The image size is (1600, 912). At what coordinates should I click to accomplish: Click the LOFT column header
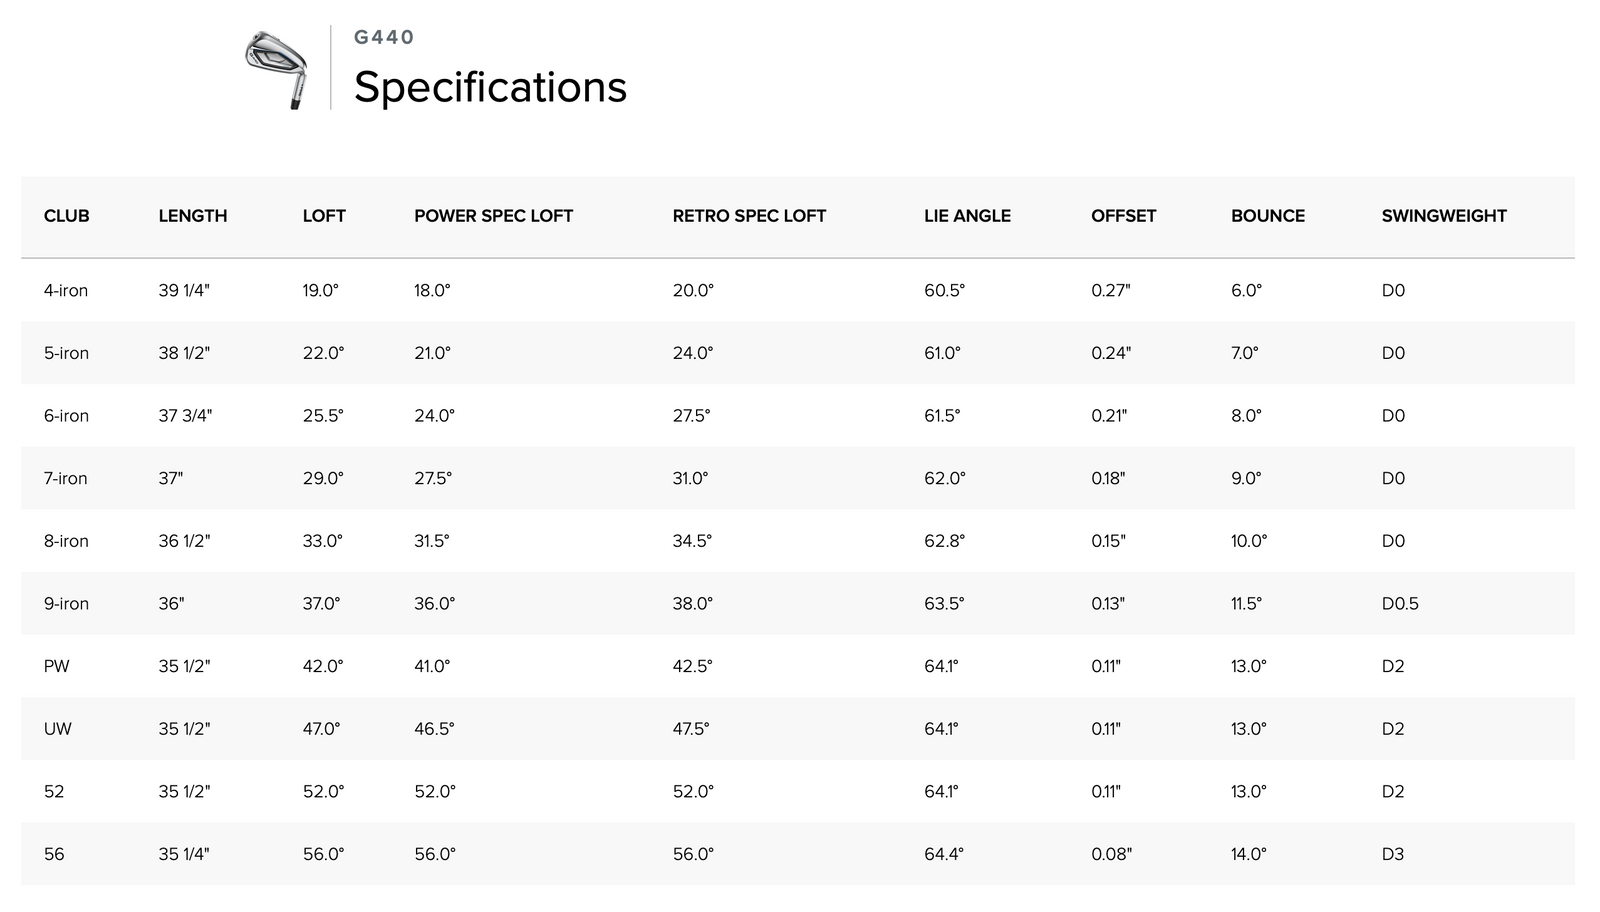[x=324, y=216]
